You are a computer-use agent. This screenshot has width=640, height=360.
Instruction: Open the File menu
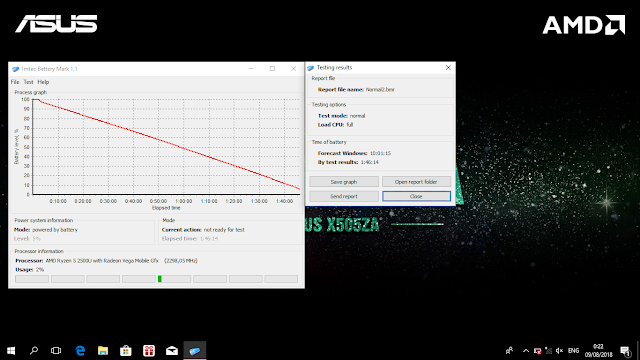(15, 82)
